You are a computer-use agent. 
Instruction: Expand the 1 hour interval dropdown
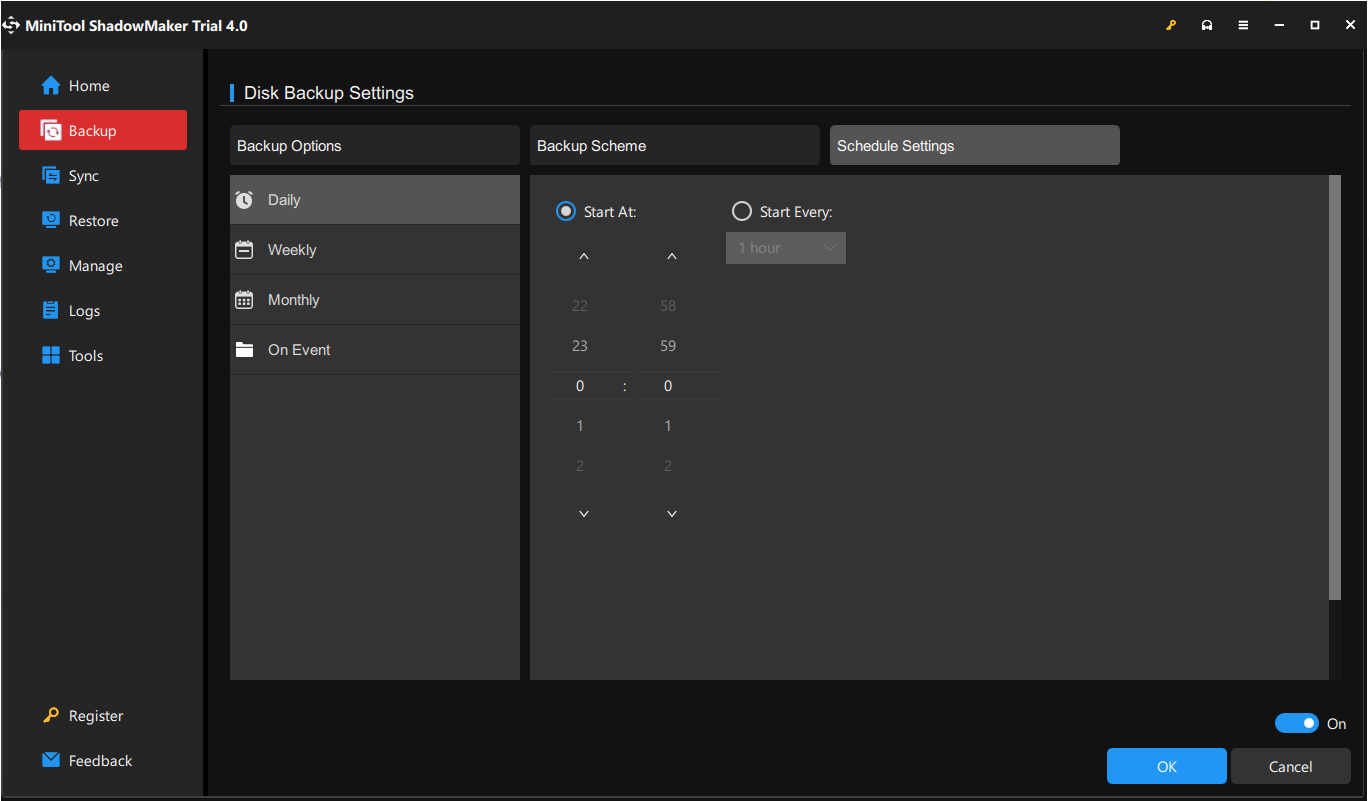click(x=786, y=248)
